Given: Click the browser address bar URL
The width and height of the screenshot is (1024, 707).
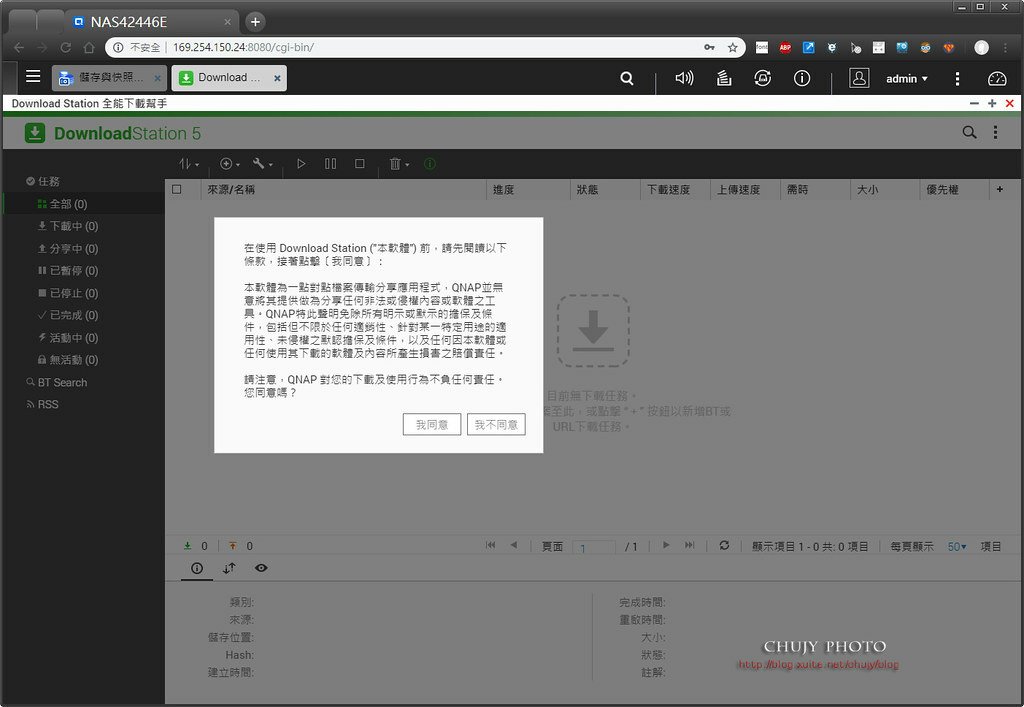Looking at the screenshot, I should (x=243, y=48).
